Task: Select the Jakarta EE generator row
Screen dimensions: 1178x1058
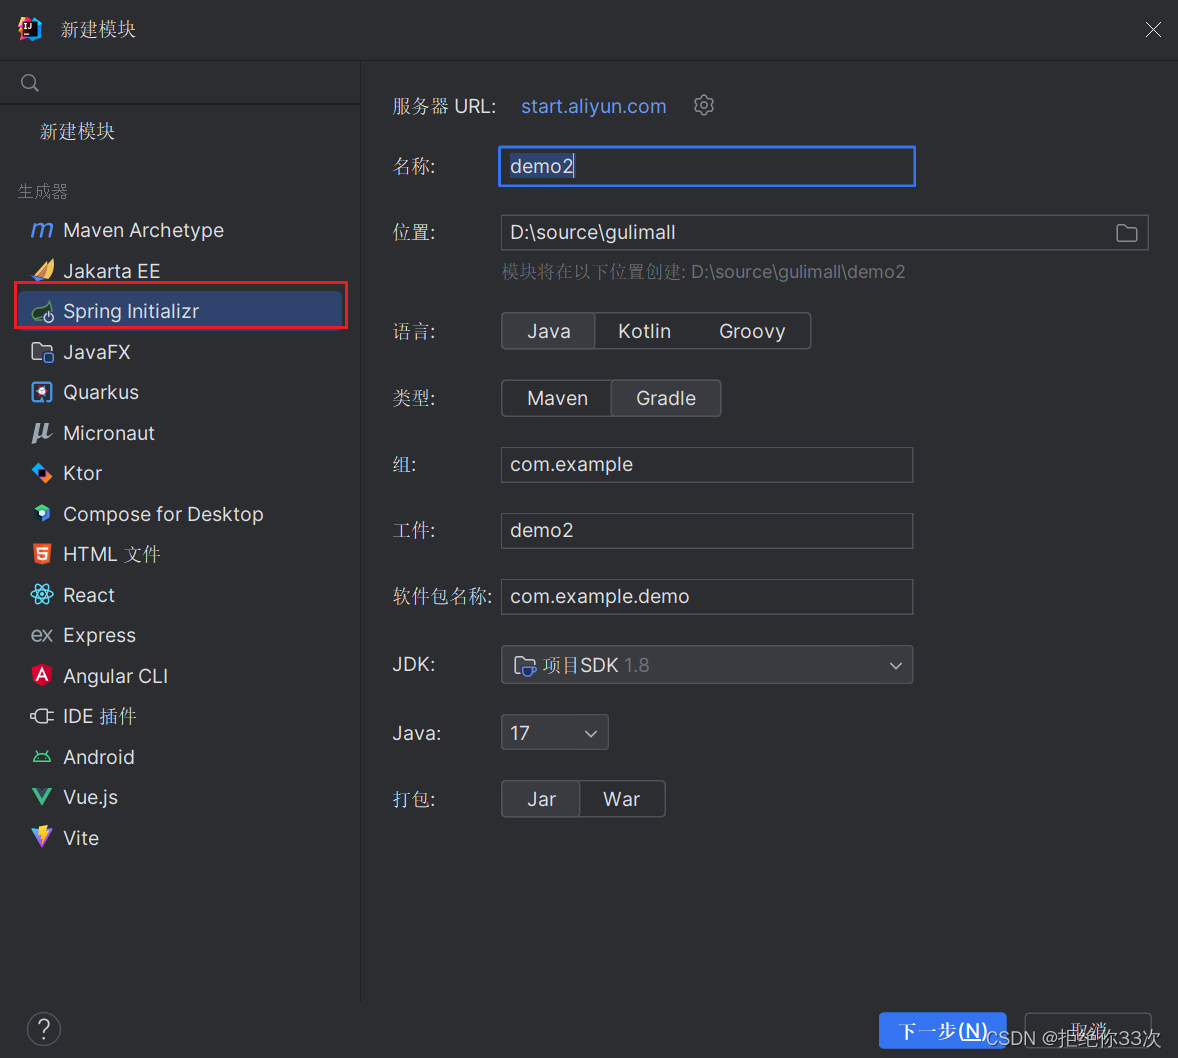Action: pos(180,271)
